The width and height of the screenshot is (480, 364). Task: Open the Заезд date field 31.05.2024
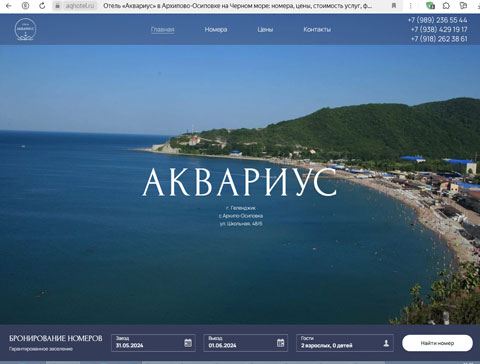(153, 343)
